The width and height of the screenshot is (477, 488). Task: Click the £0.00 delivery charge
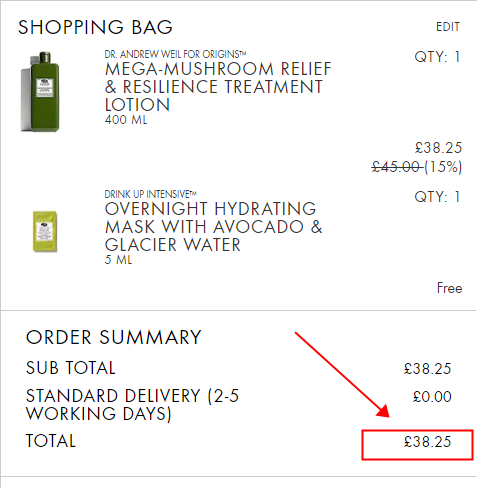(x=432, y=397)
